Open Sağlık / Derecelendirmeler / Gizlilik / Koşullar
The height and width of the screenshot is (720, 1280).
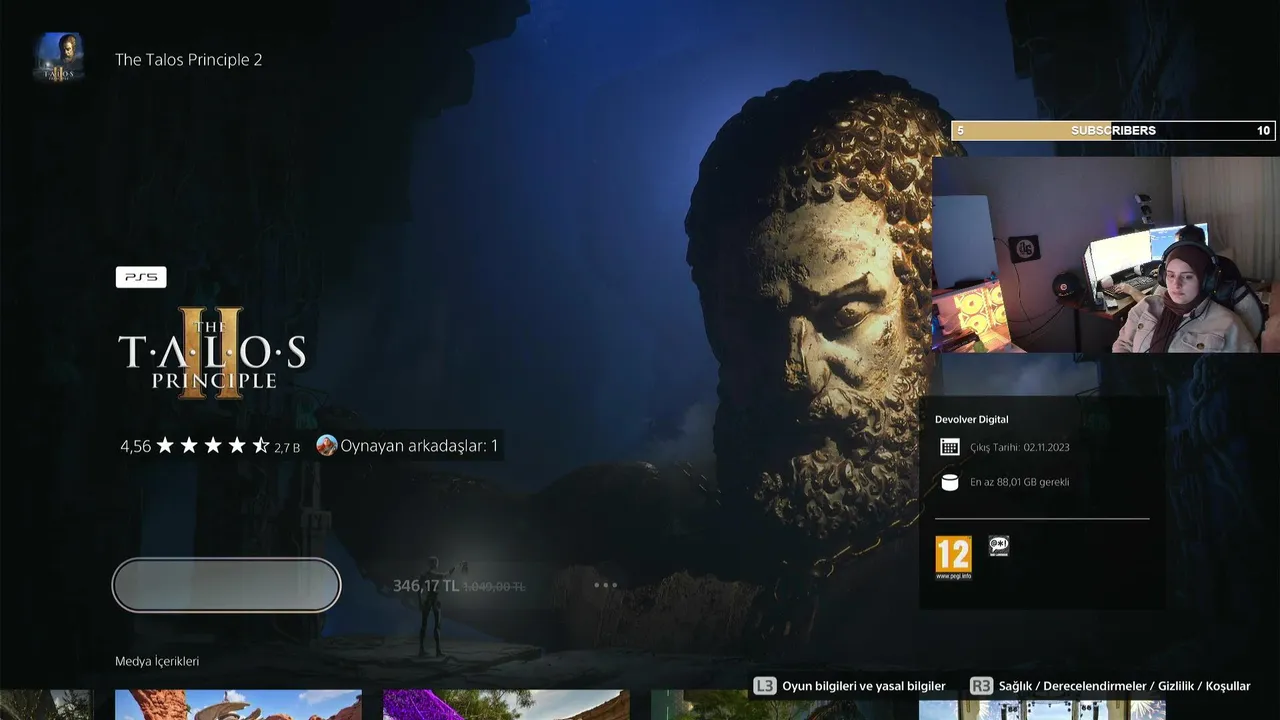click(1125, 686)
